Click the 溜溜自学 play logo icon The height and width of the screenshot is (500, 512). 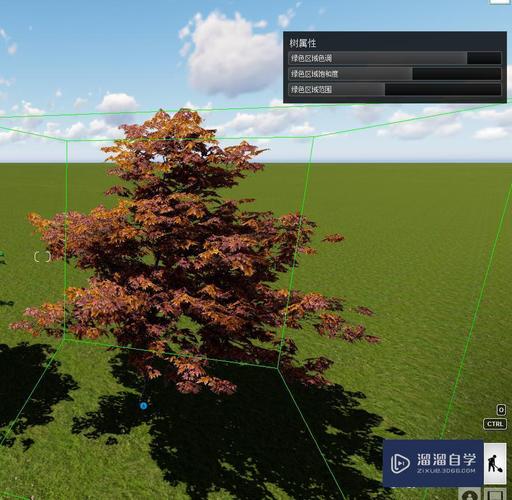tap(400, 463)
